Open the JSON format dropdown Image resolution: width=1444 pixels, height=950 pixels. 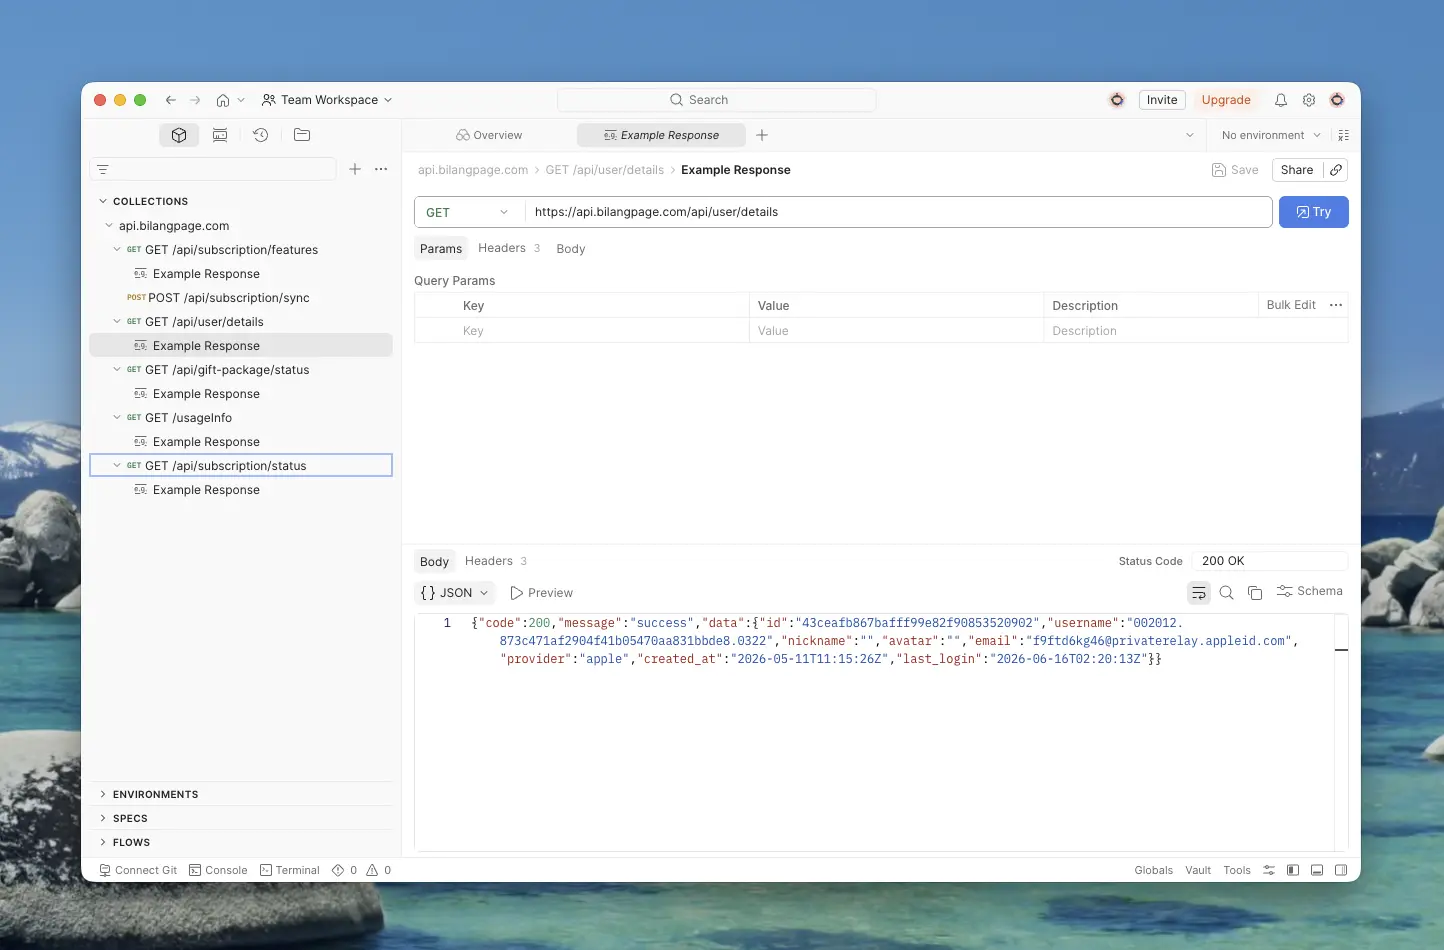click(x=455, y=593)
